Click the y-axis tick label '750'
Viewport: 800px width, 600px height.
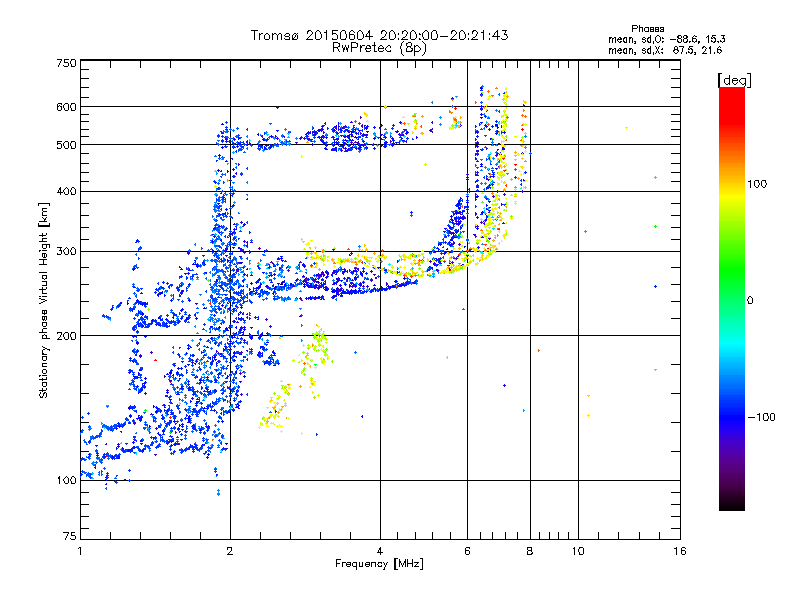66,63
